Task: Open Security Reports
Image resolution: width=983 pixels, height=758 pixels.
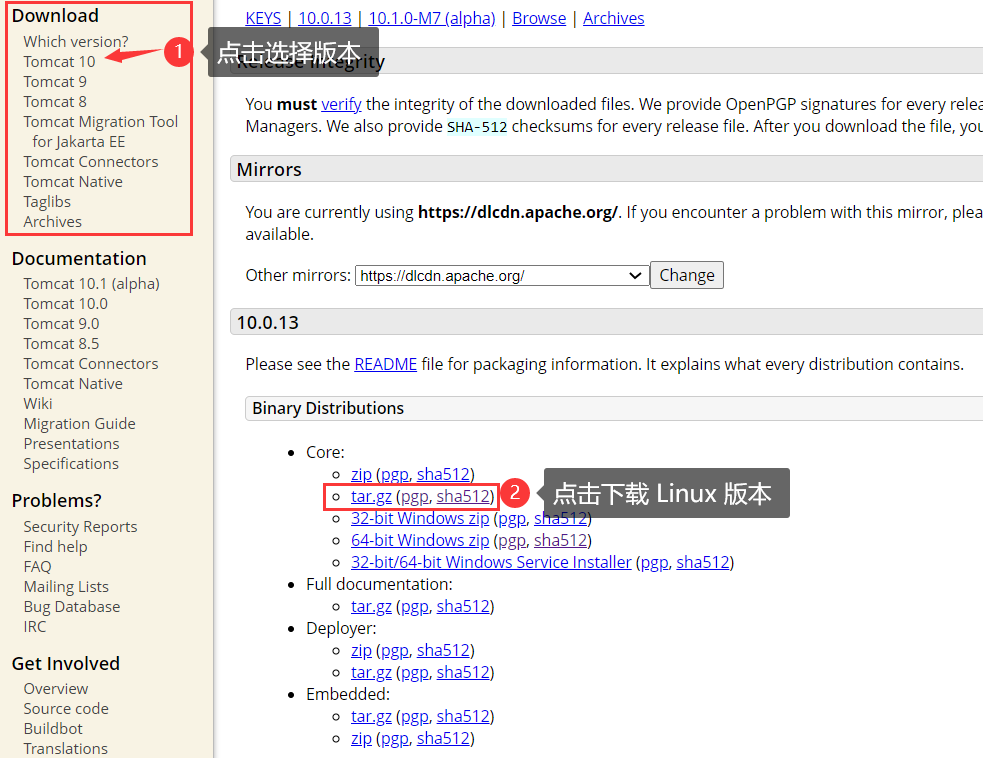Action: click(80, 527)
